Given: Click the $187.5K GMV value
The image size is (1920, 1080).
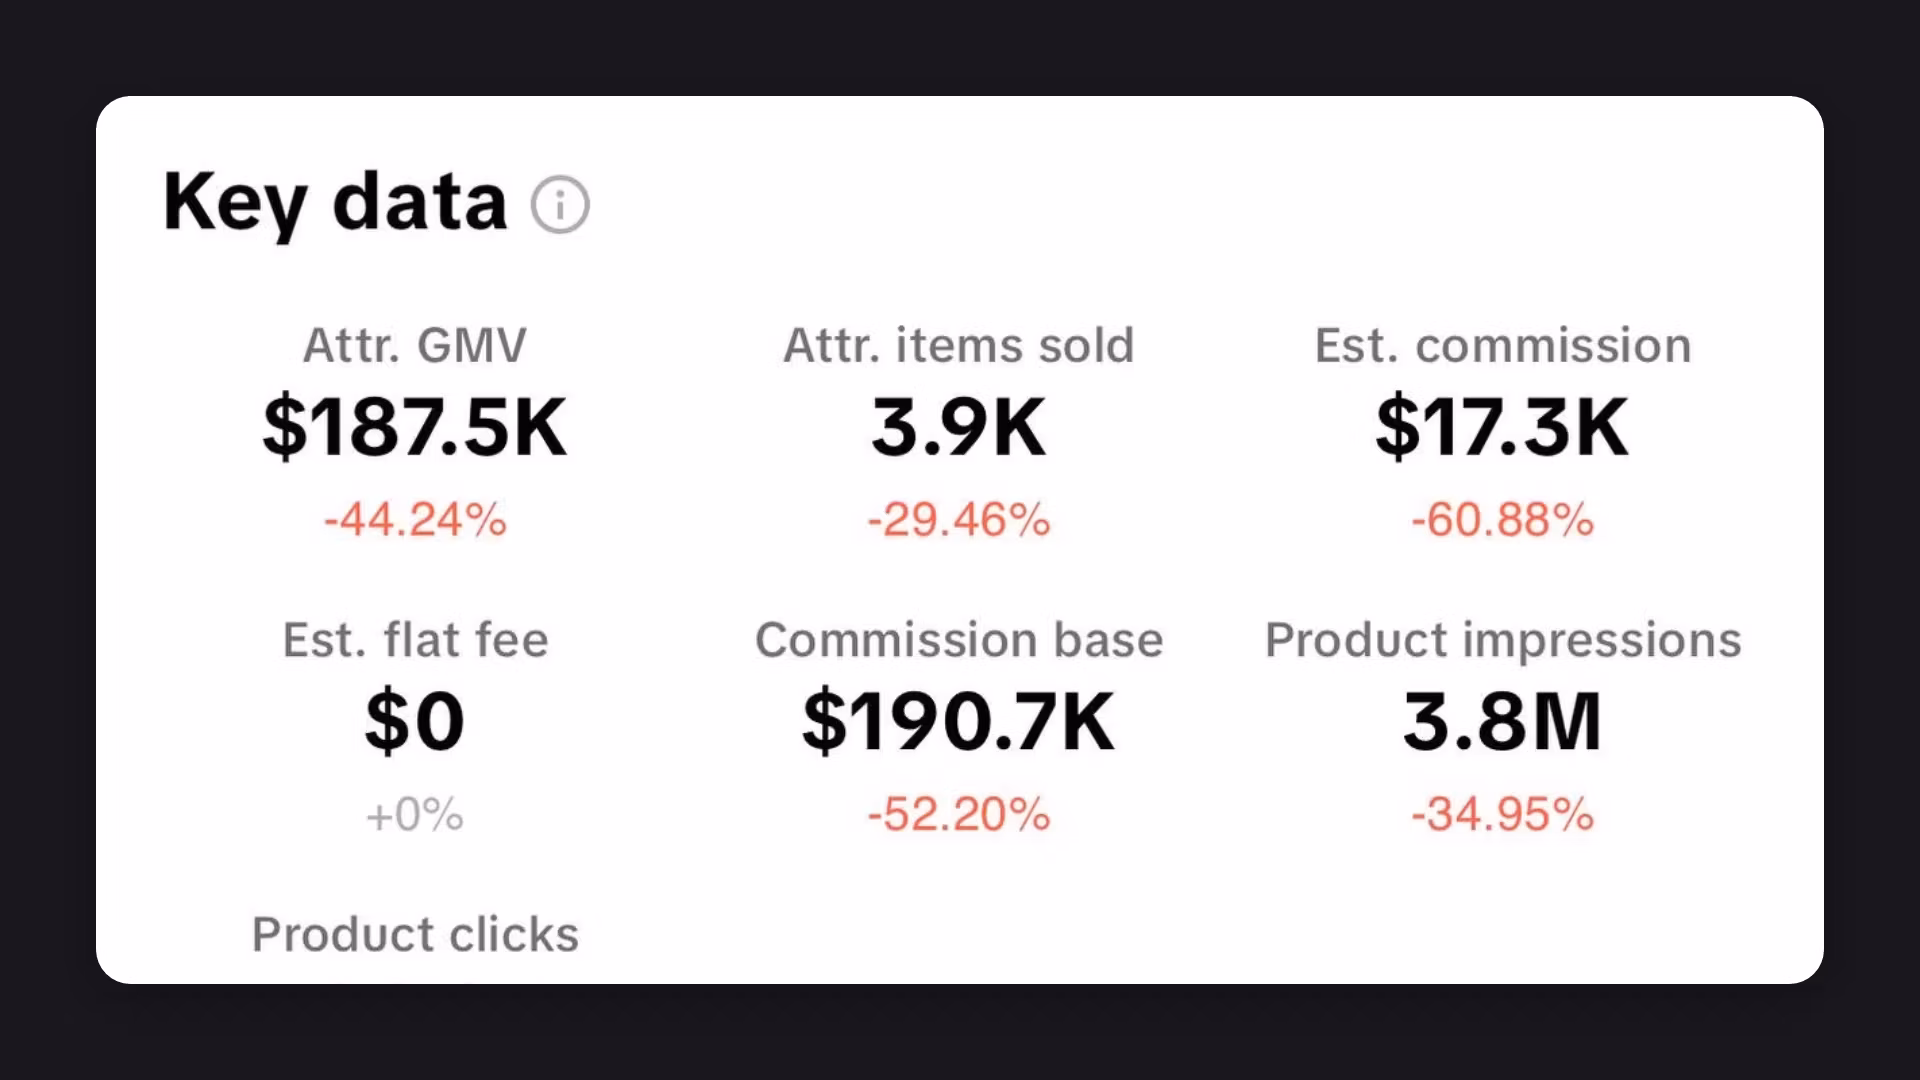Looking at the screenshot, I should pyautogui.click(x=415, y=428).
